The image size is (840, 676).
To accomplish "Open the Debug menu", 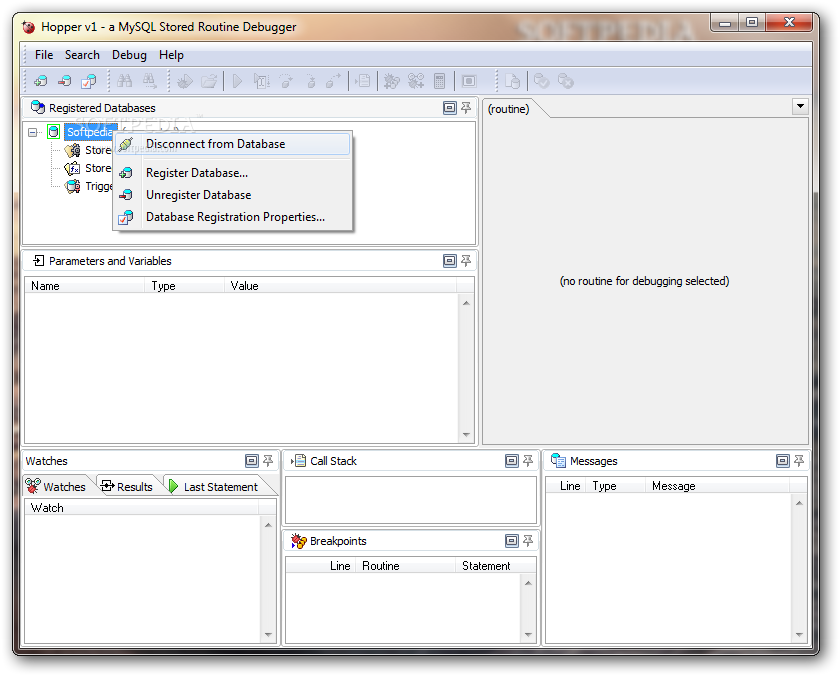I will click(x=129, y=55).
